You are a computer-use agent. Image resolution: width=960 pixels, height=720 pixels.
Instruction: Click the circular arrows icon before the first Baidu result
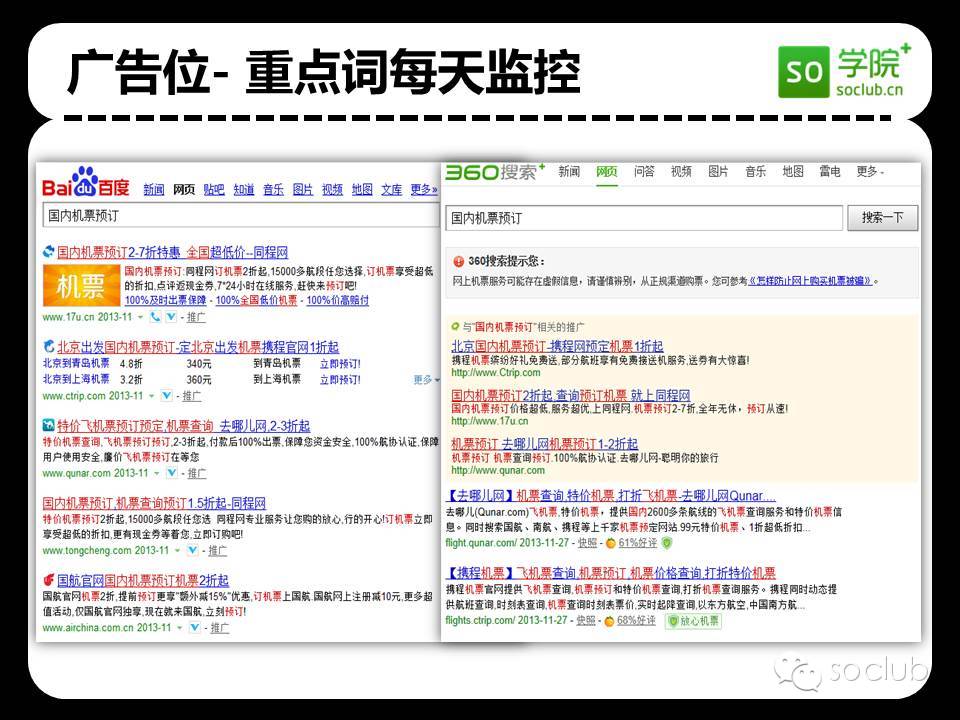(x=47, y=251)
